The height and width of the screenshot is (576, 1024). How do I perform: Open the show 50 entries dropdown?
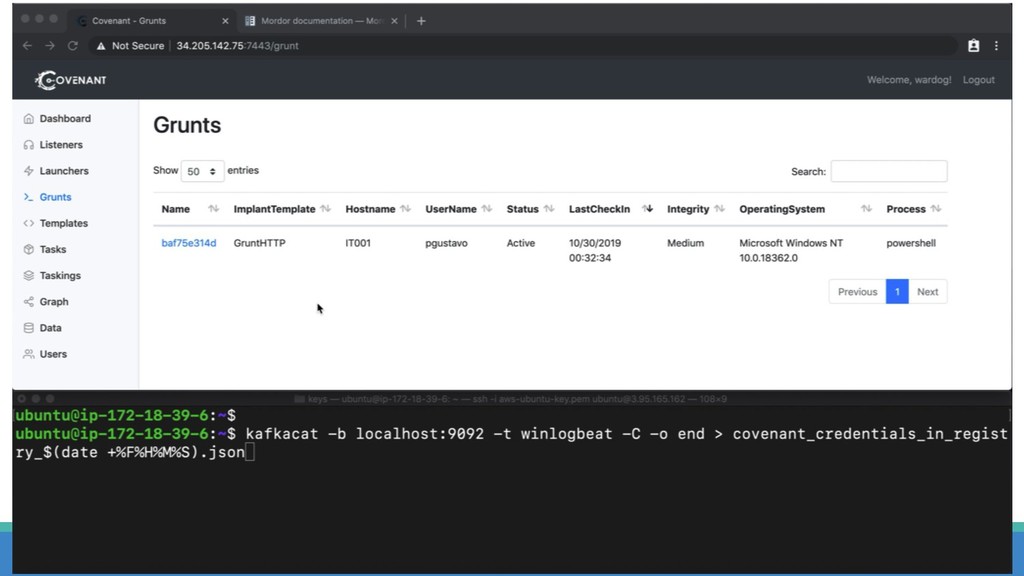coord(202,171)
